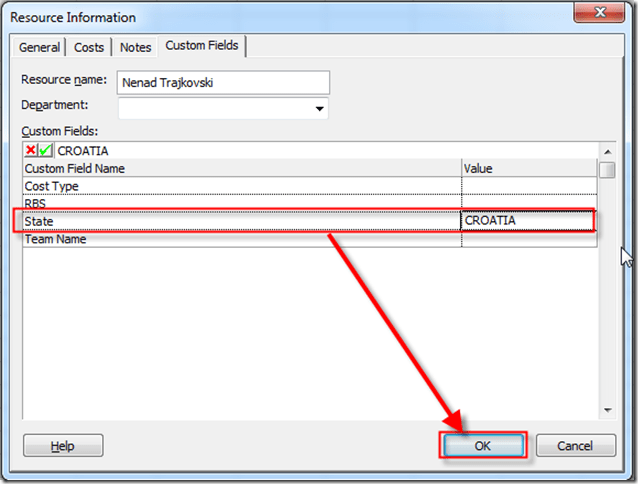Select the Cost Type field row
638x484 pixels.
[240, 186]
